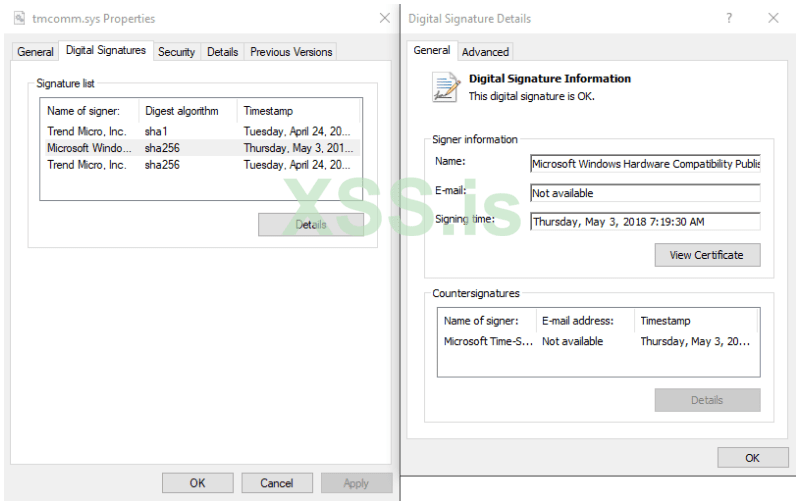This screenshot has height=503, width=802.
Task: Click the Name of signer column header in Signature list
Action: [90, 111]
